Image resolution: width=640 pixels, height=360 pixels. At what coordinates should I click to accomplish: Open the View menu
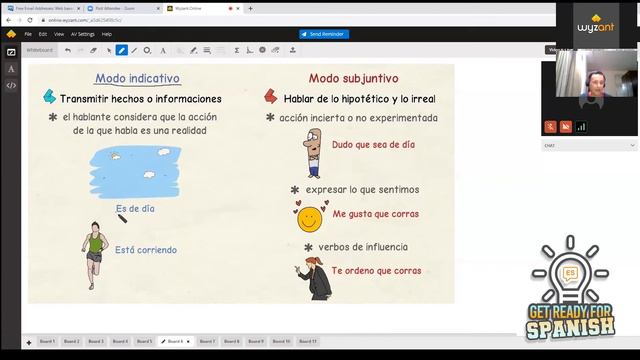59,34
